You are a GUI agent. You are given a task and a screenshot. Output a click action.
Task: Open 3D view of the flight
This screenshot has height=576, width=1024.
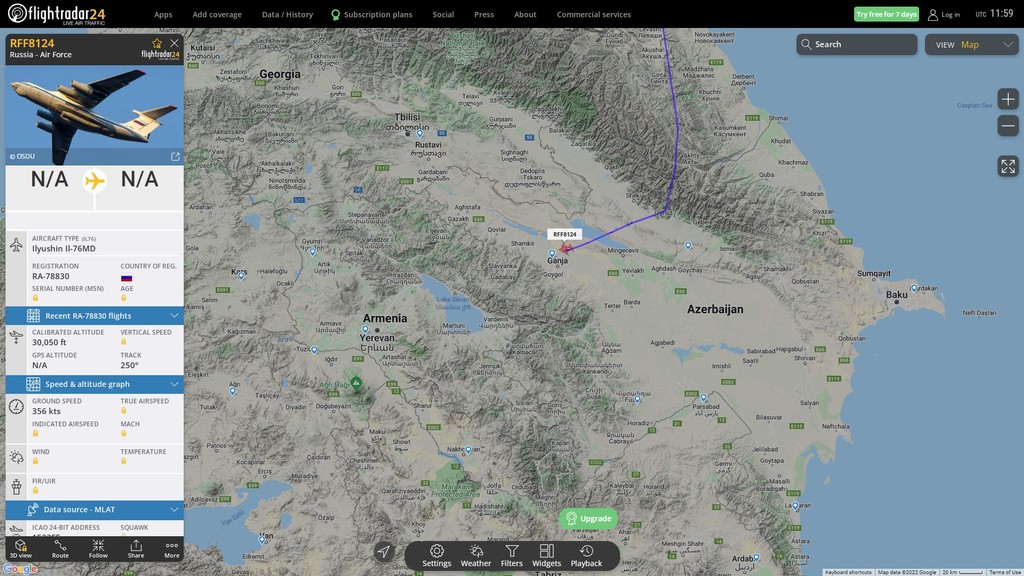pos(20,549)
